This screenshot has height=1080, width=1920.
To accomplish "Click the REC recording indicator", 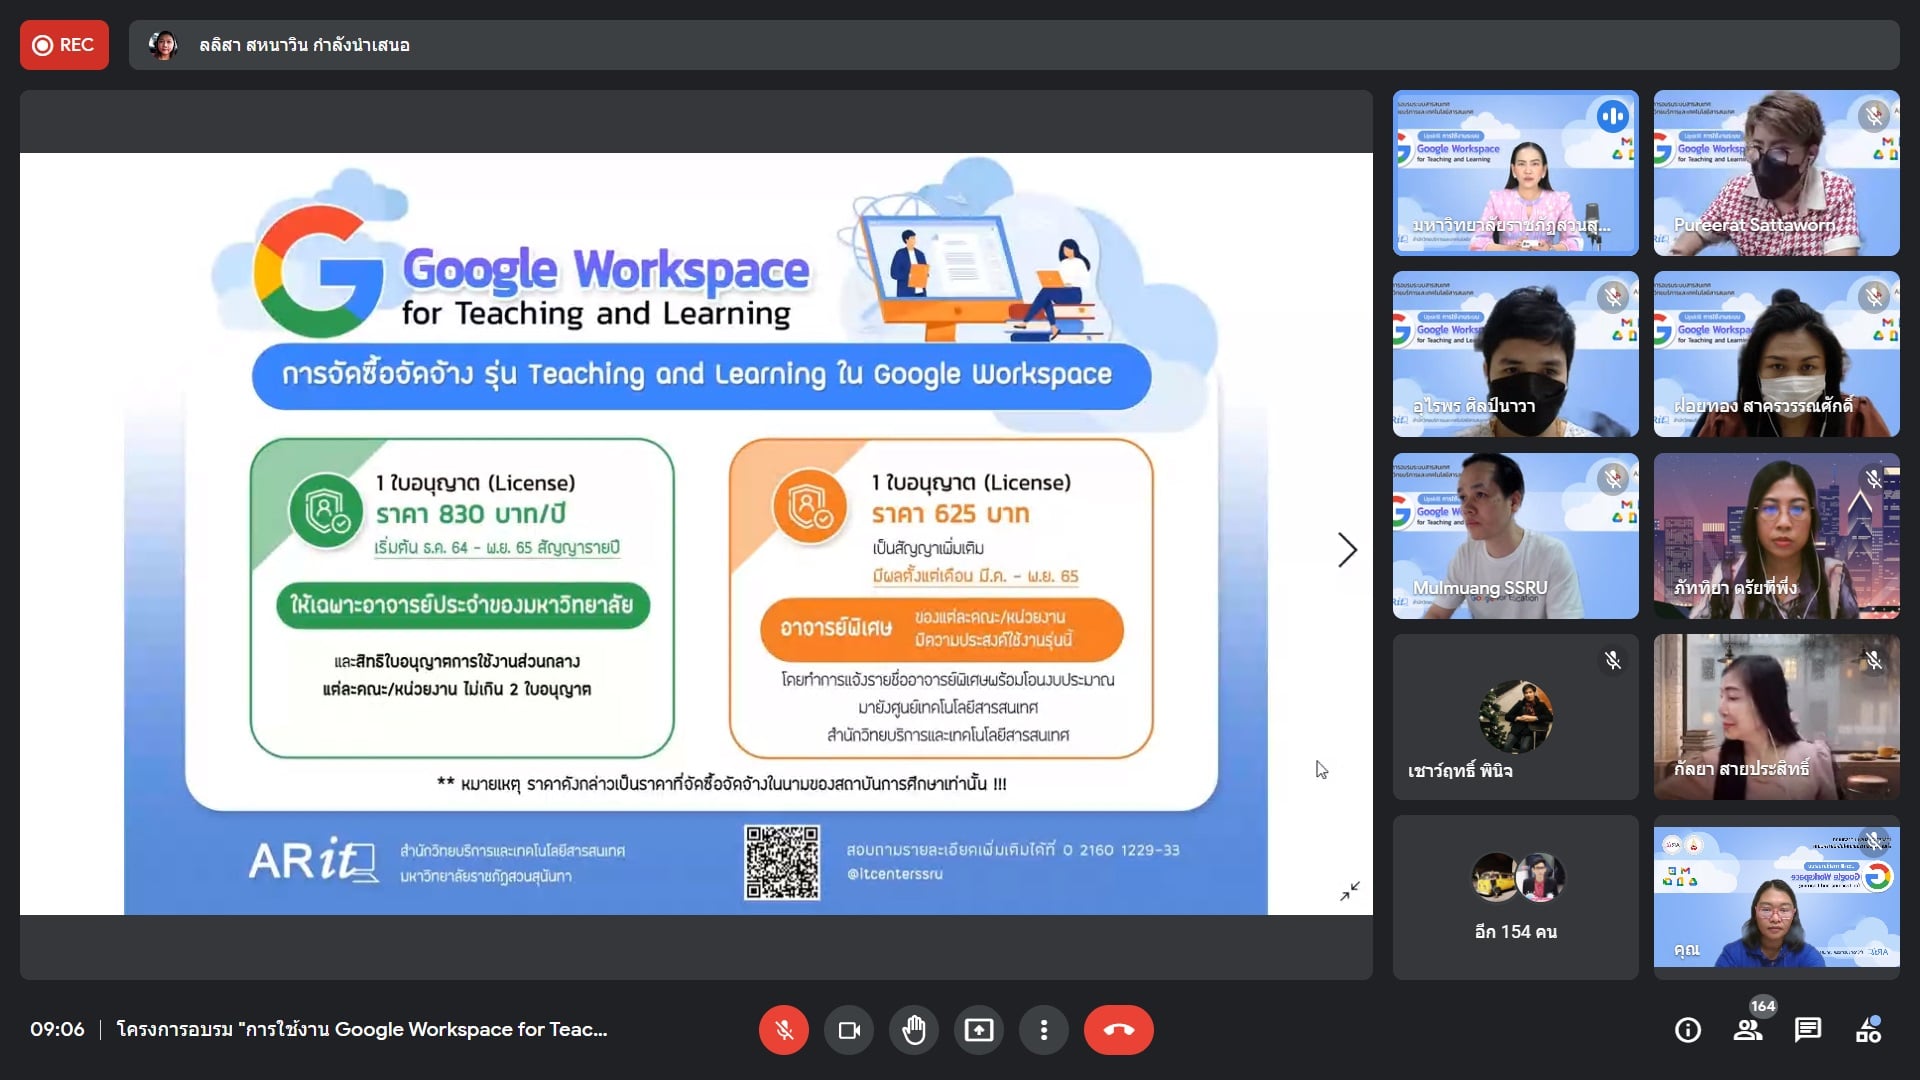I will click(64, 45).
